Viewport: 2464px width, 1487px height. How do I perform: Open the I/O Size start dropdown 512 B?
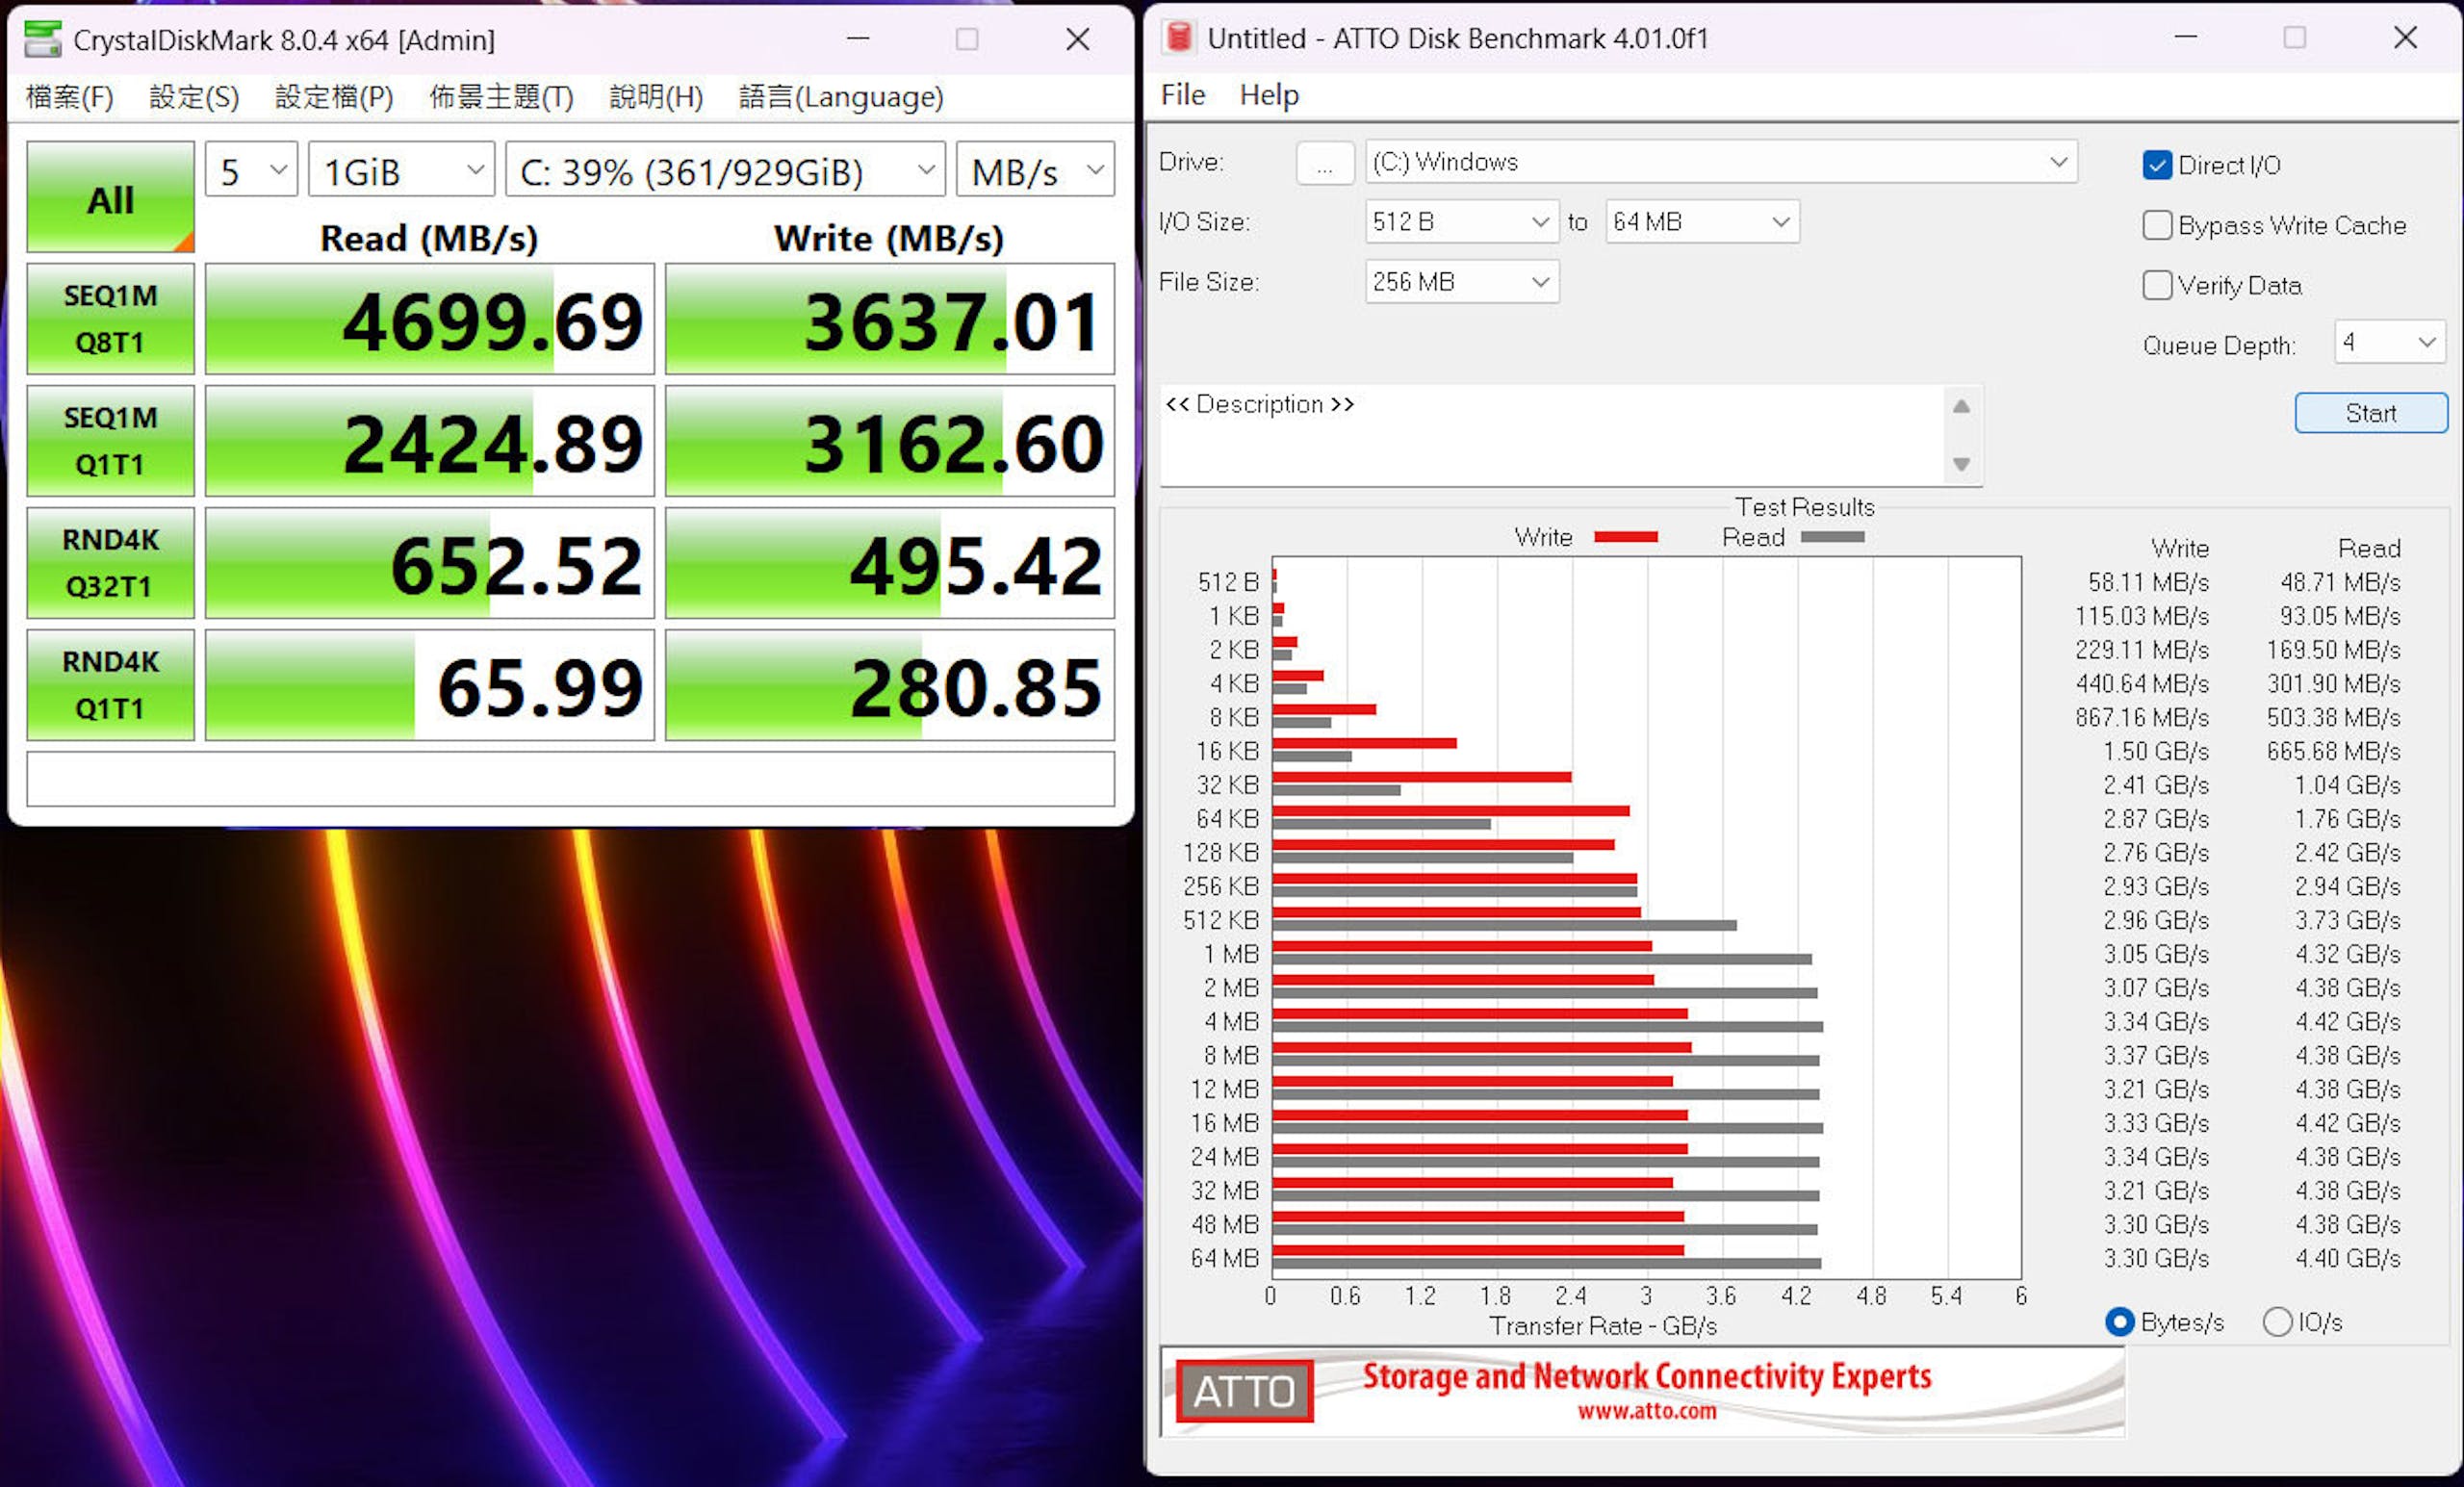pyautogui.click(x=1461, y=222)
